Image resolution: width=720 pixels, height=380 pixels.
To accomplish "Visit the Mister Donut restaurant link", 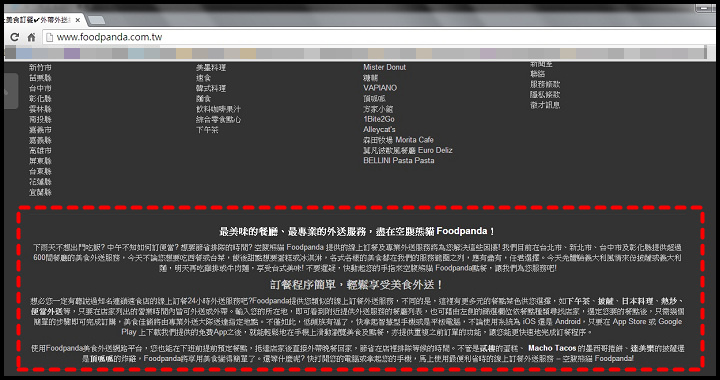I will click(x=384, y=67).
